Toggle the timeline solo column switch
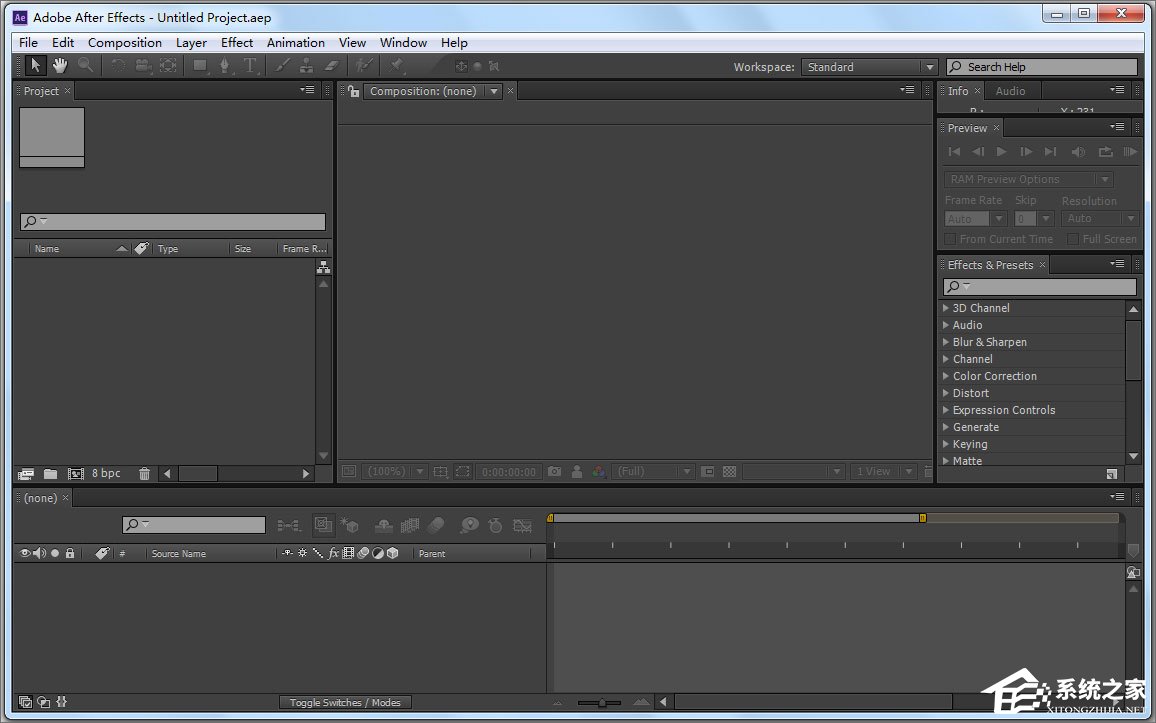The width and height of the screenshot is (1156, 723). 55,553
